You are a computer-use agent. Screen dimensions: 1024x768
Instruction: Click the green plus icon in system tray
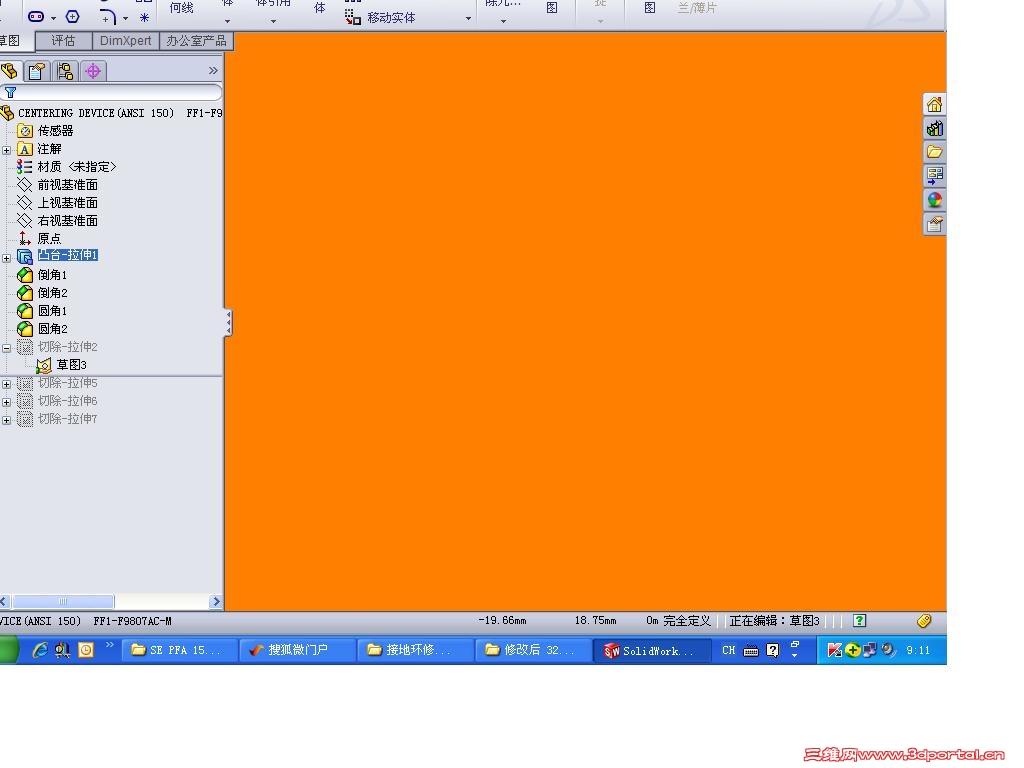point(852,650)
